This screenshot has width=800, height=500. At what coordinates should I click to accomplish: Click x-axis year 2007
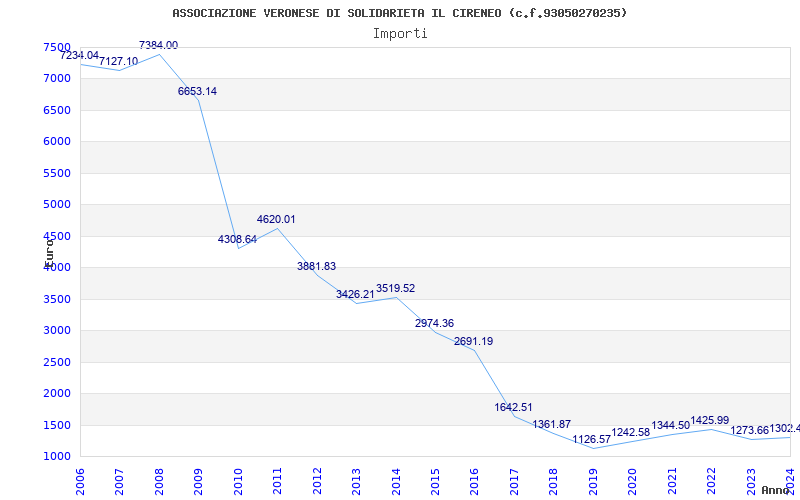pyautogui.click(x=119, y=481)
